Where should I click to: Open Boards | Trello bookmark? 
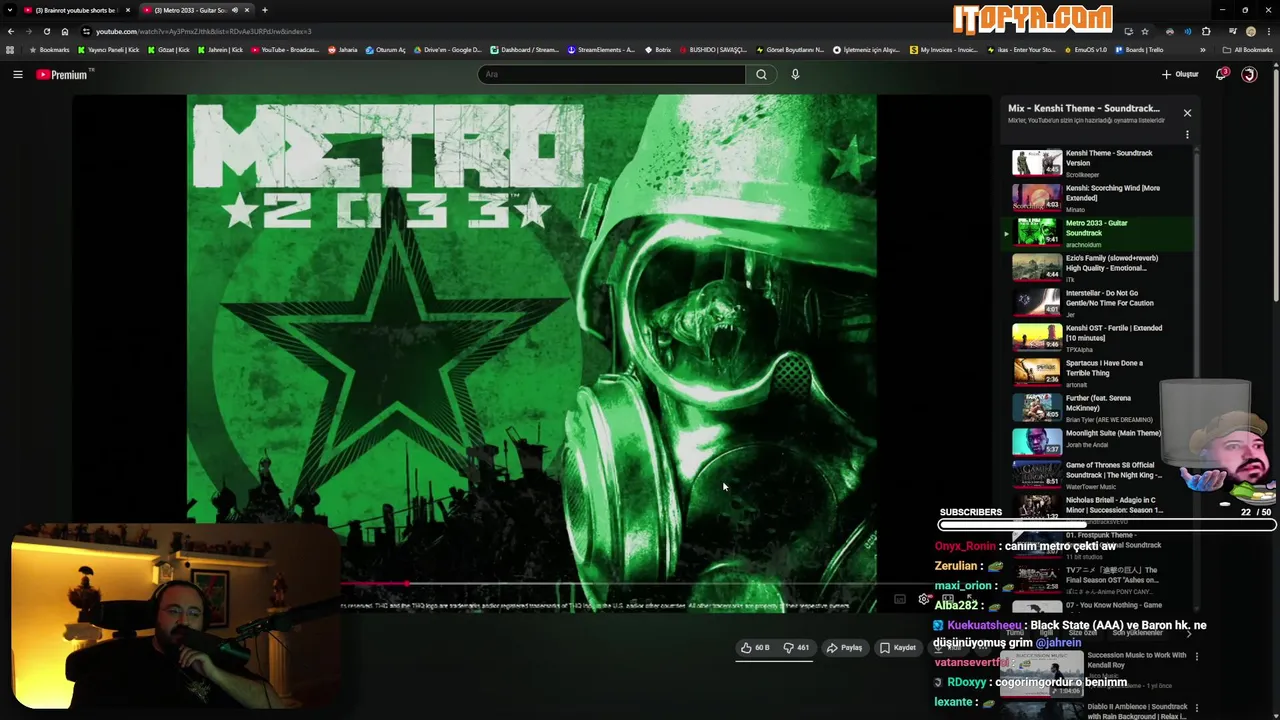(1139, 50)
